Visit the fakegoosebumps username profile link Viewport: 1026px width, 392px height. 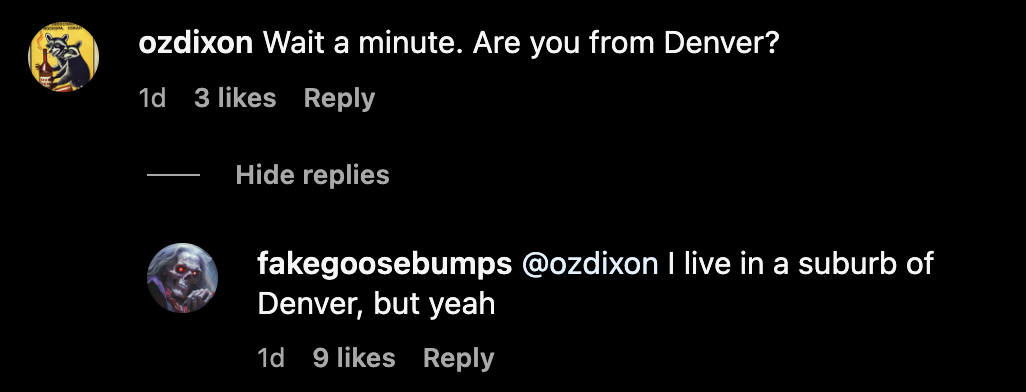(x=385, y=264)
